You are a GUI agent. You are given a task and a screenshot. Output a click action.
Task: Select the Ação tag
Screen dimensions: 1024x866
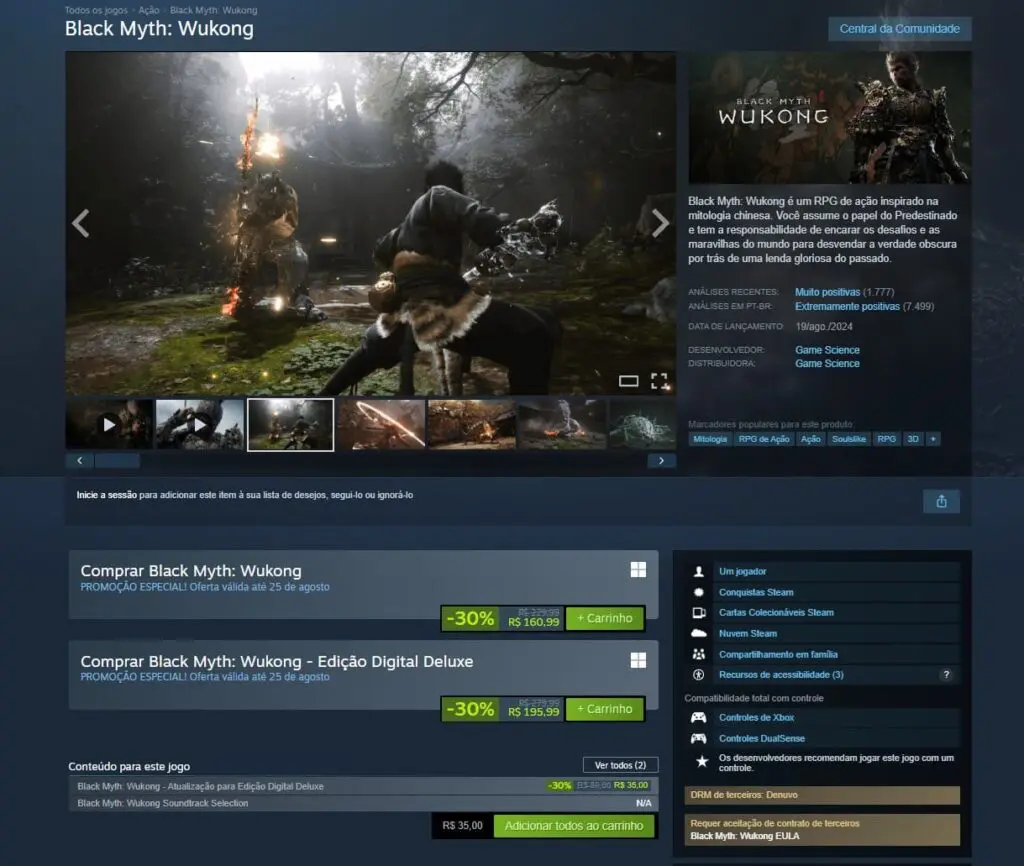click(810, 439)
